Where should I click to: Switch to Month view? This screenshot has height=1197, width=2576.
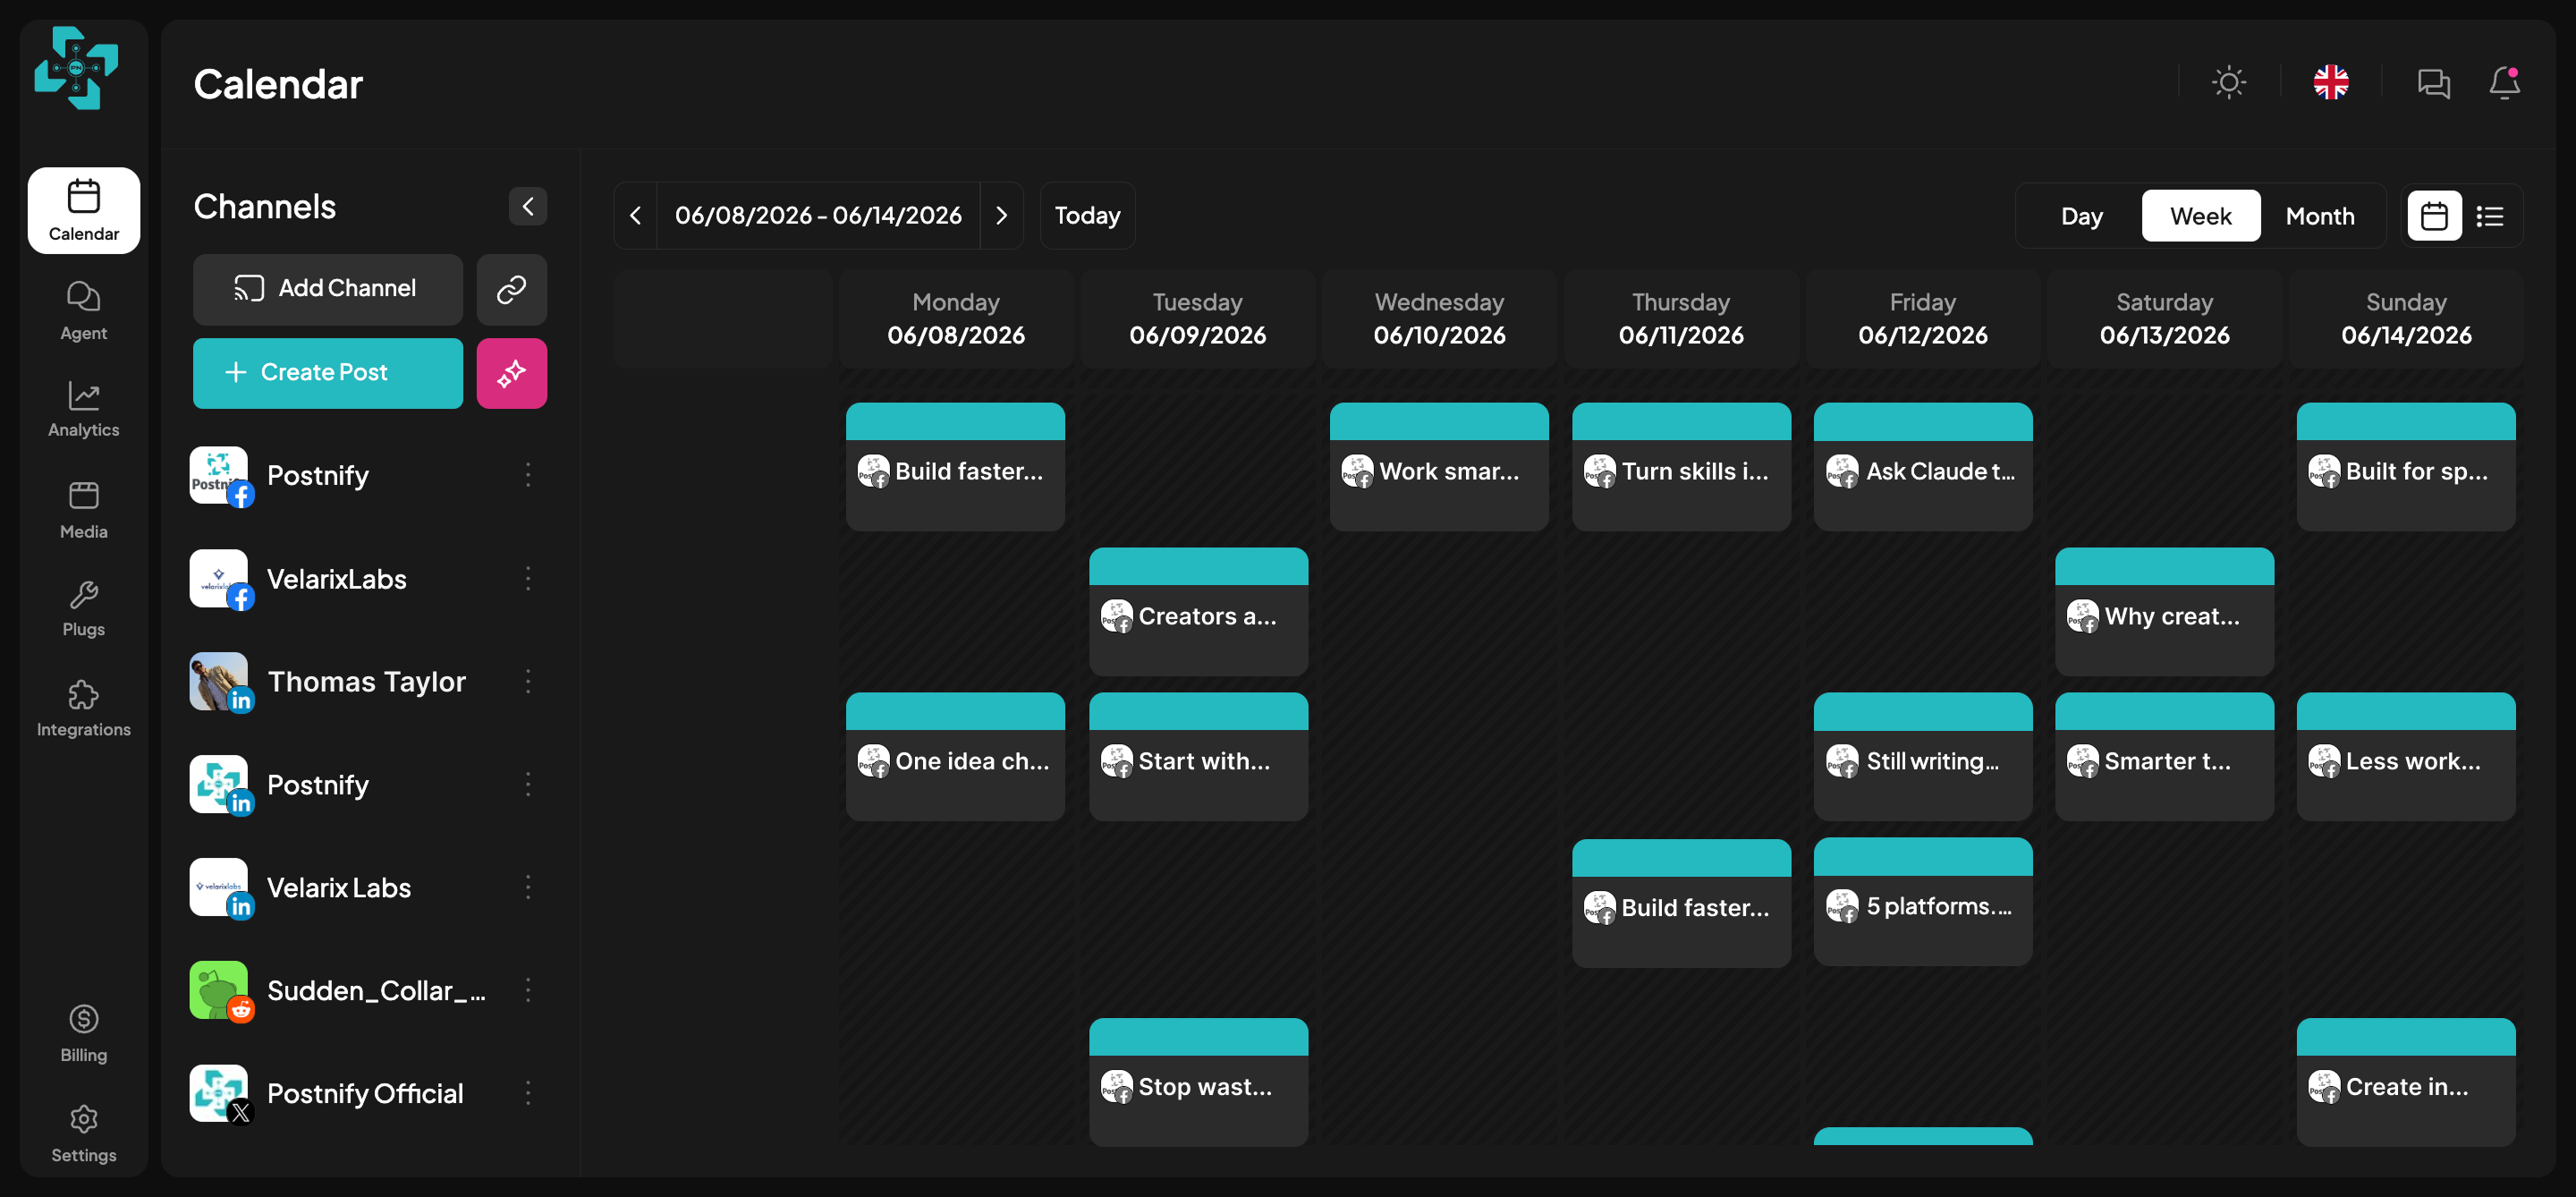click(2320, 216)
